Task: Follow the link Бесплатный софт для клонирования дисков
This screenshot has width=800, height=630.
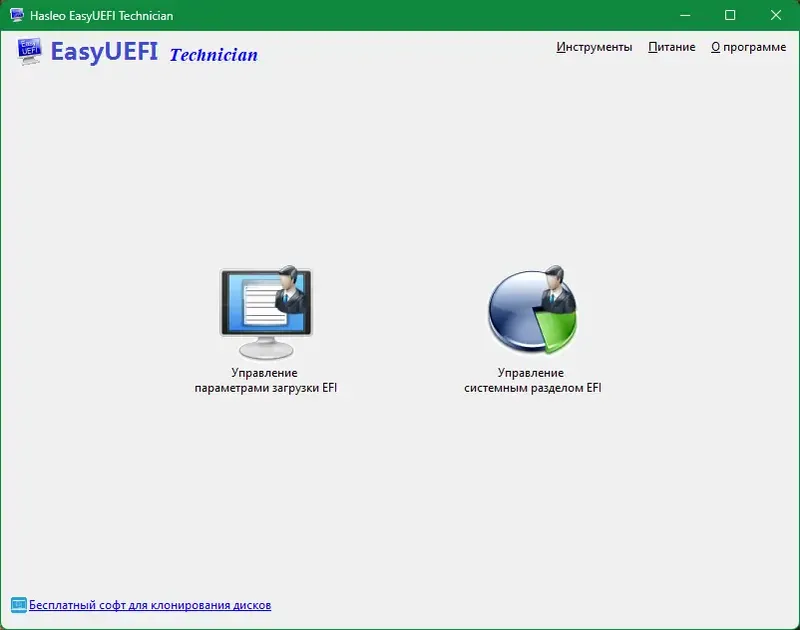Action: coord(150,605)
